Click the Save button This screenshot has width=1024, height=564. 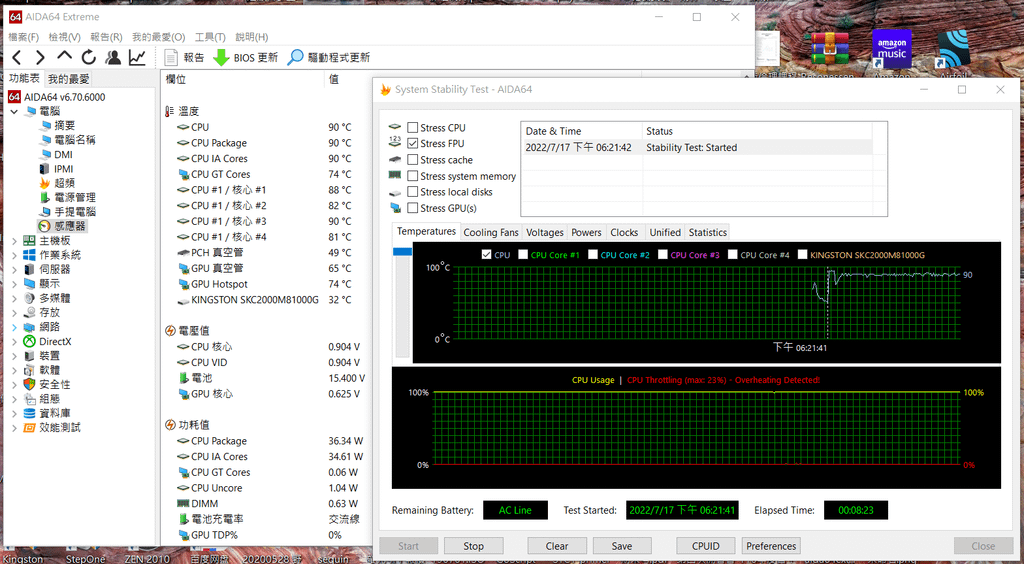tap(622, 546)
